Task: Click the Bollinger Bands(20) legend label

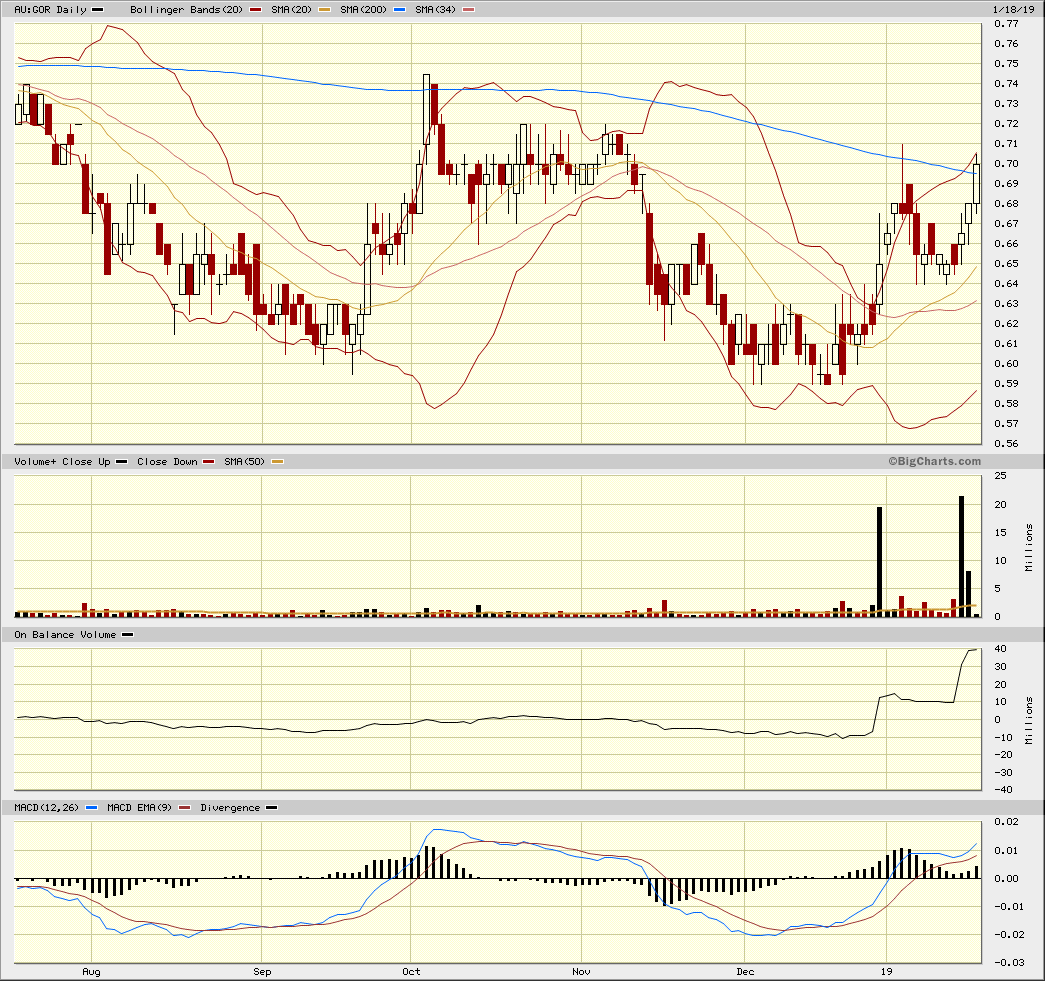Action: pos(187,9)
